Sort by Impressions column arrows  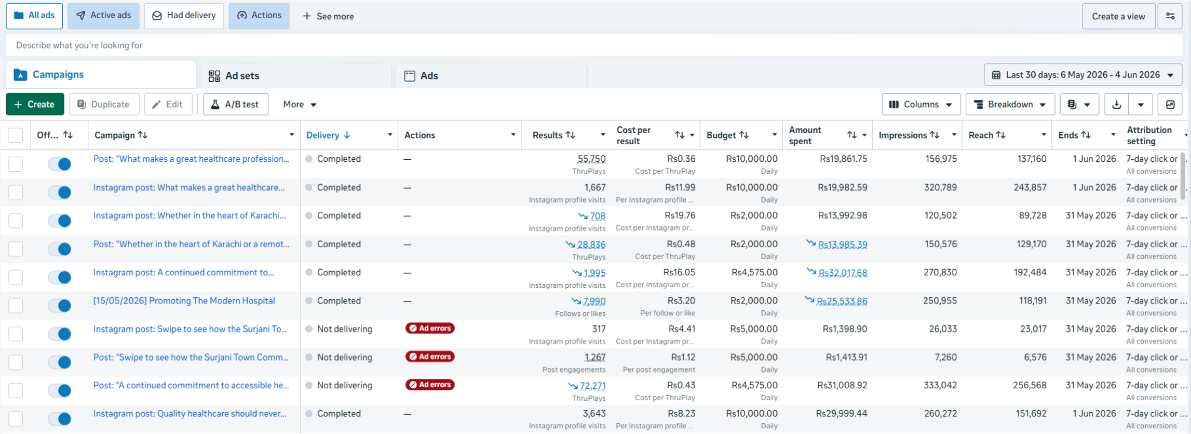[x=934, y=135]
